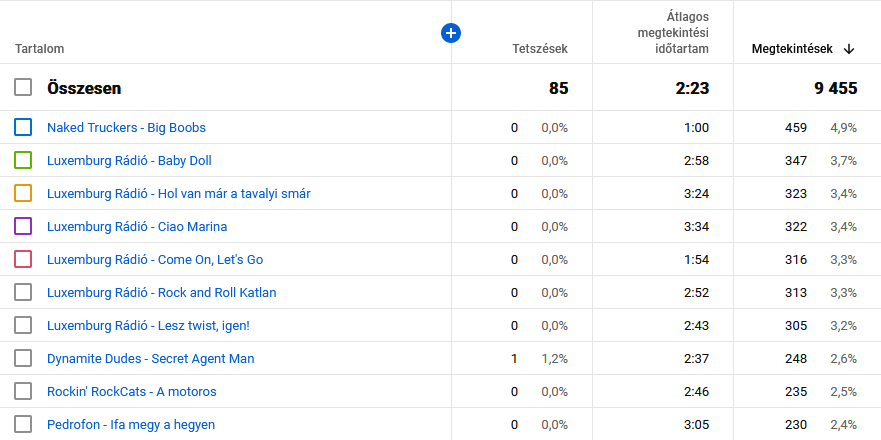Screen dimensions: 881x440
Task: Open Luxemburg Rádió - Lesz twist, igen!
Action: coord(148,325)
